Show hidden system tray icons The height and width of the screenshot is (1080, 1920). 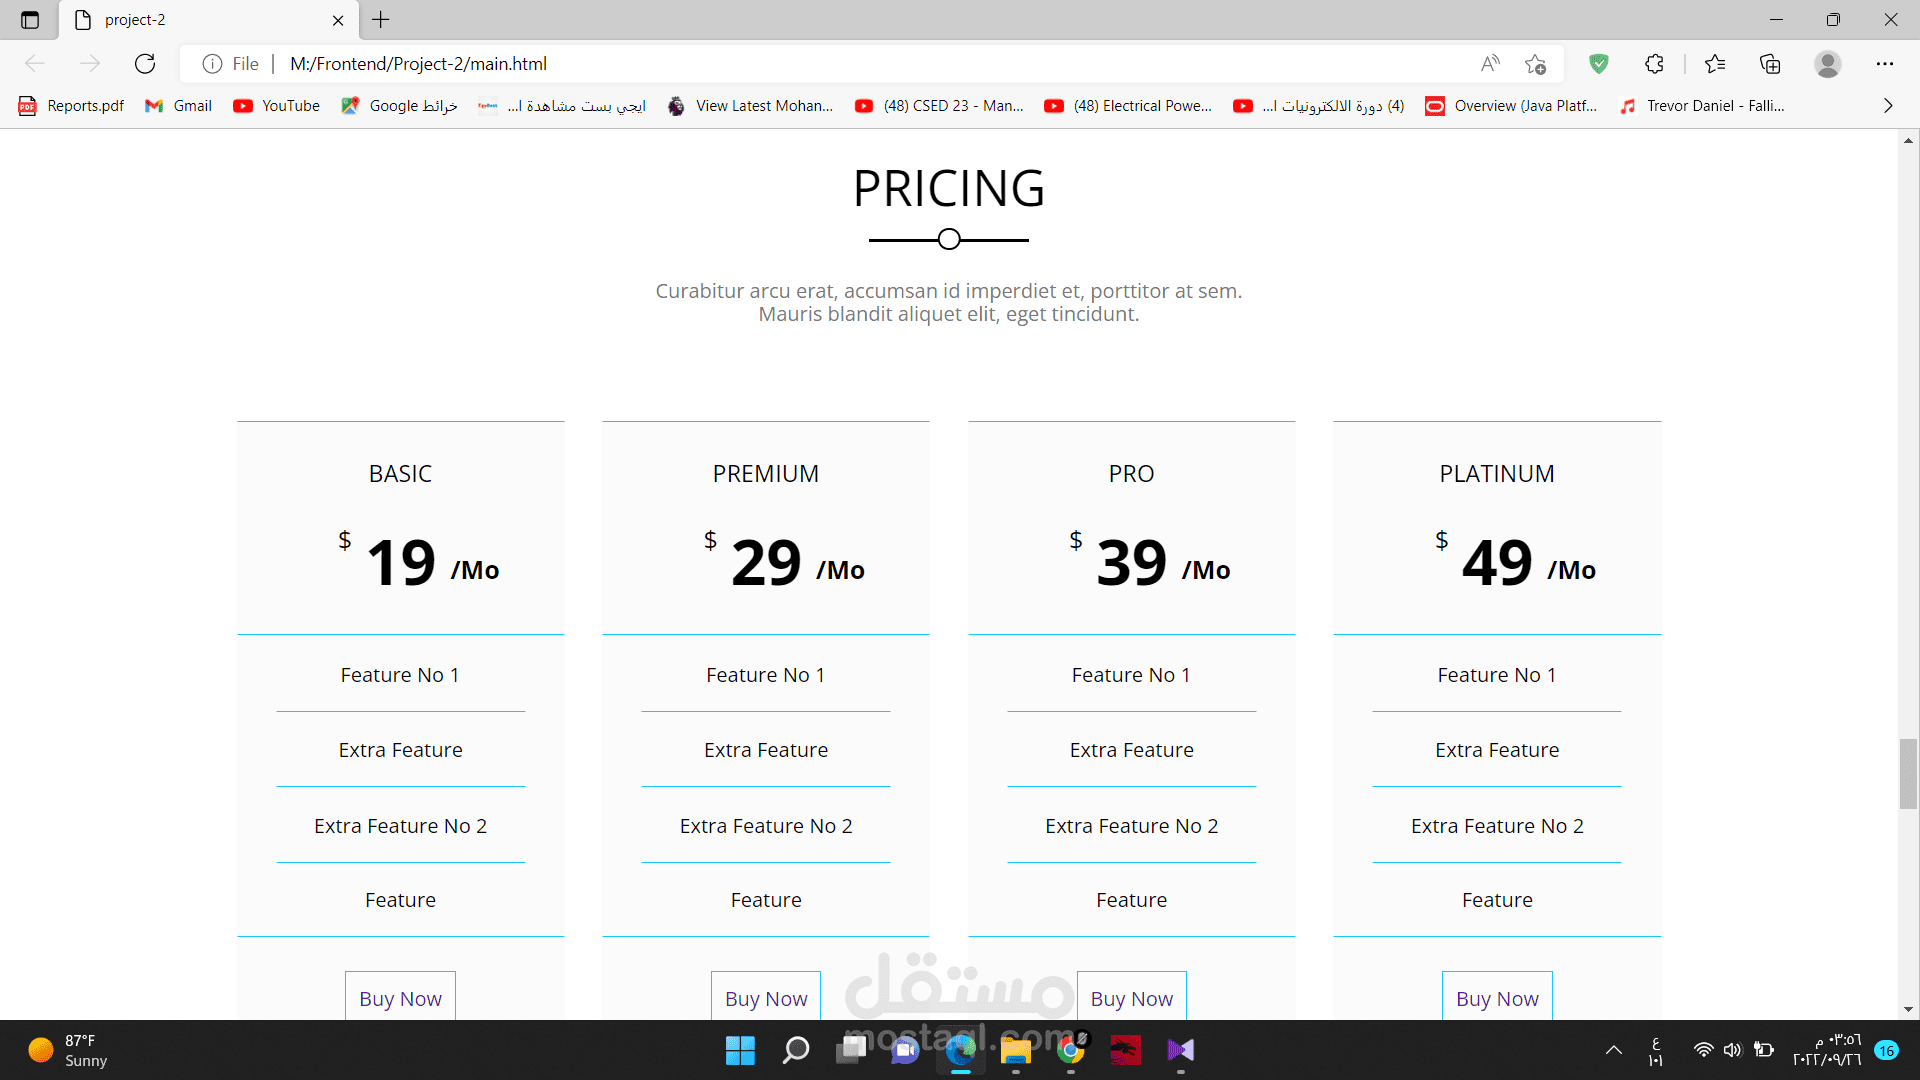click(1613, 1050)
